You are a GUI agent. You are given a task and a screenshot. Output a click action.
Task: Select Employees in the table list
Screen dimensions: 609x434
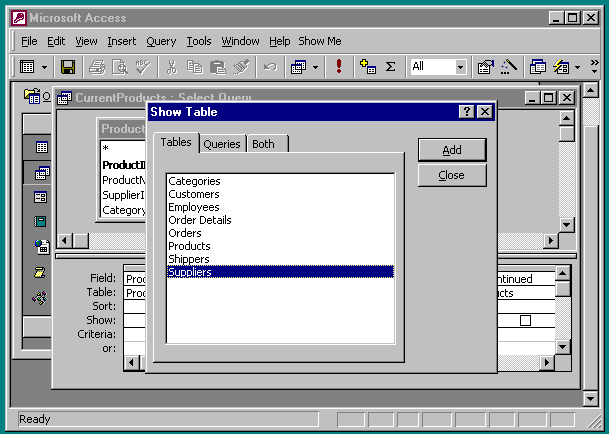(193, 207)
